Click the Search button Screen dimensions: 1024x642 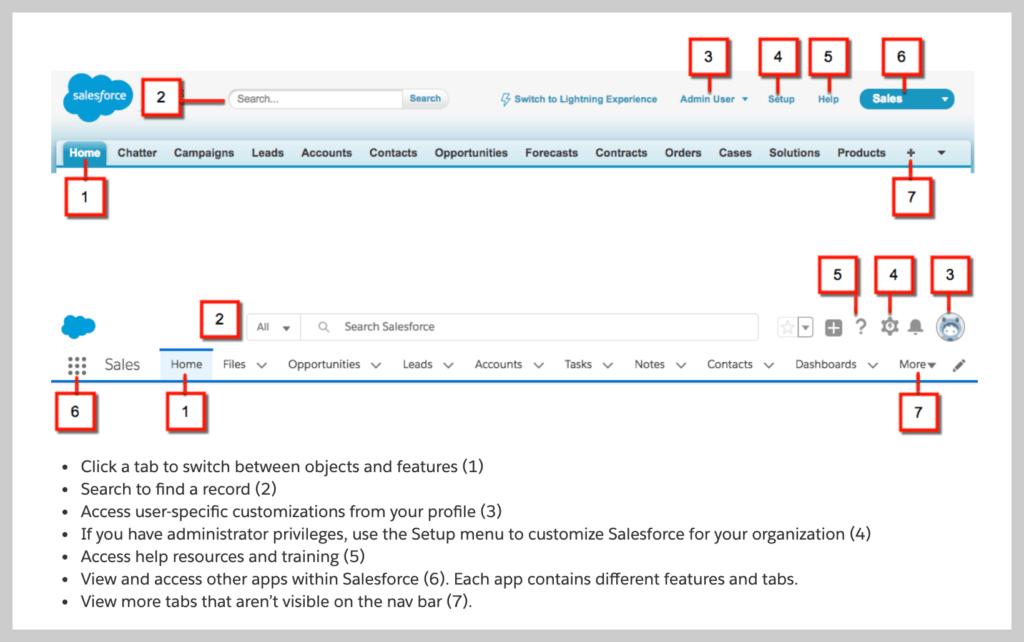425,98
